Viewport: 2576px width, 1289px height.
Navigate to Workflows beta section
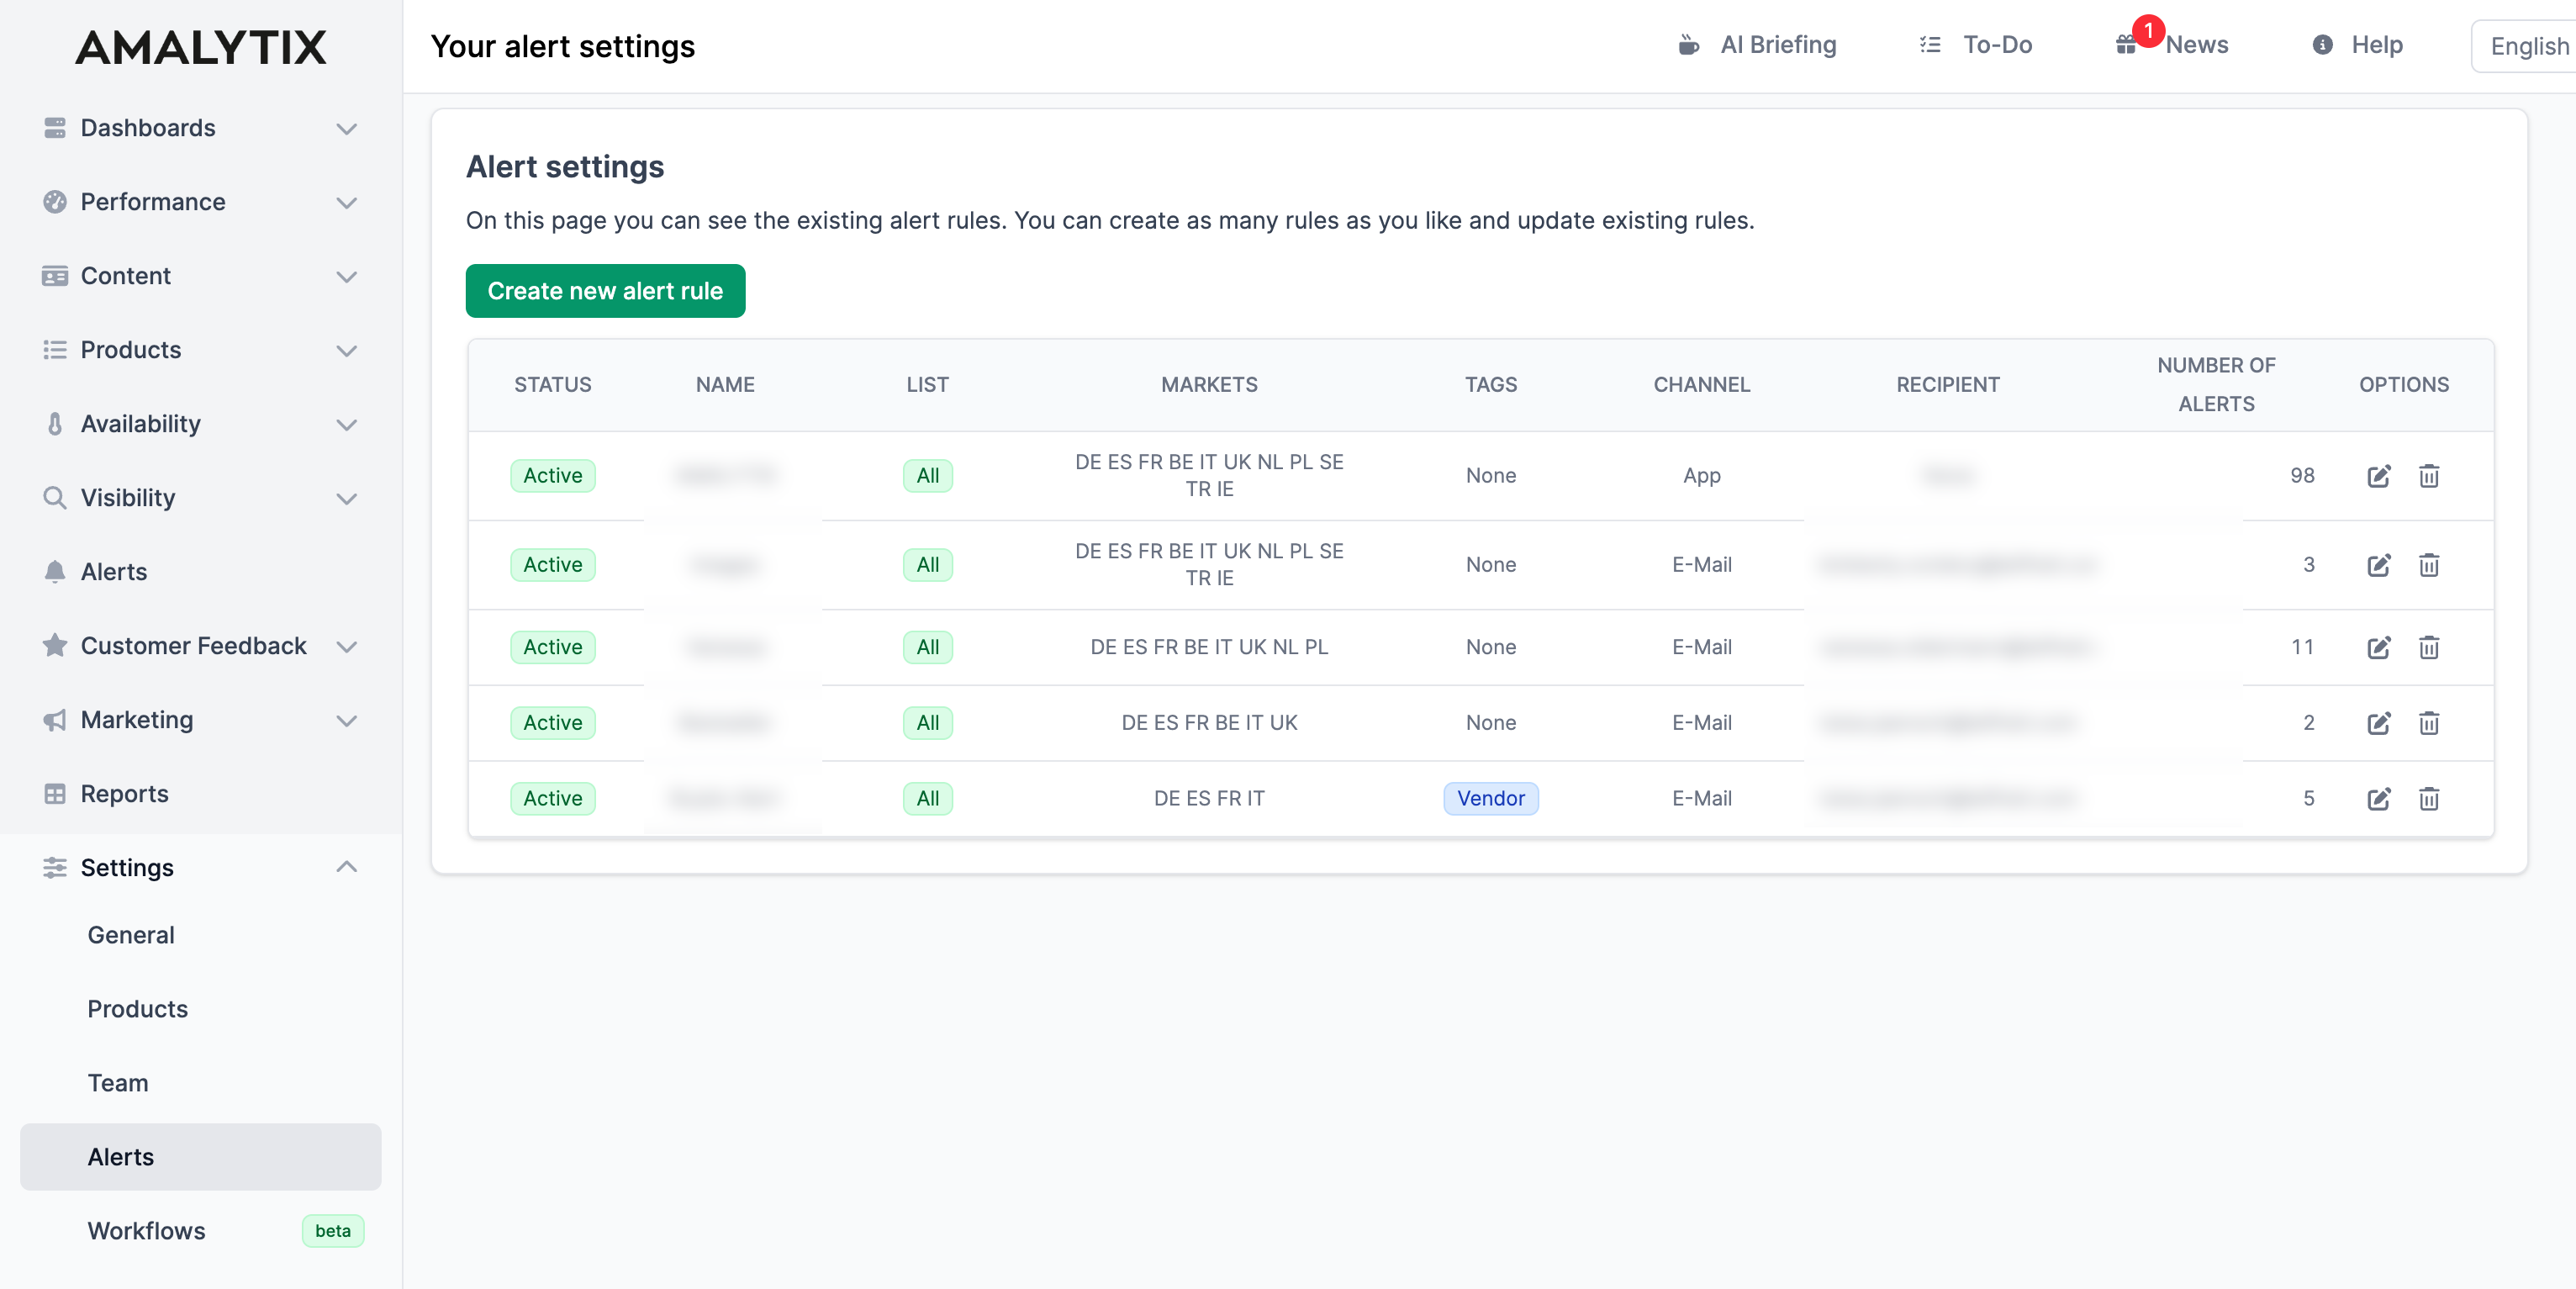(x=145, y=1230)
